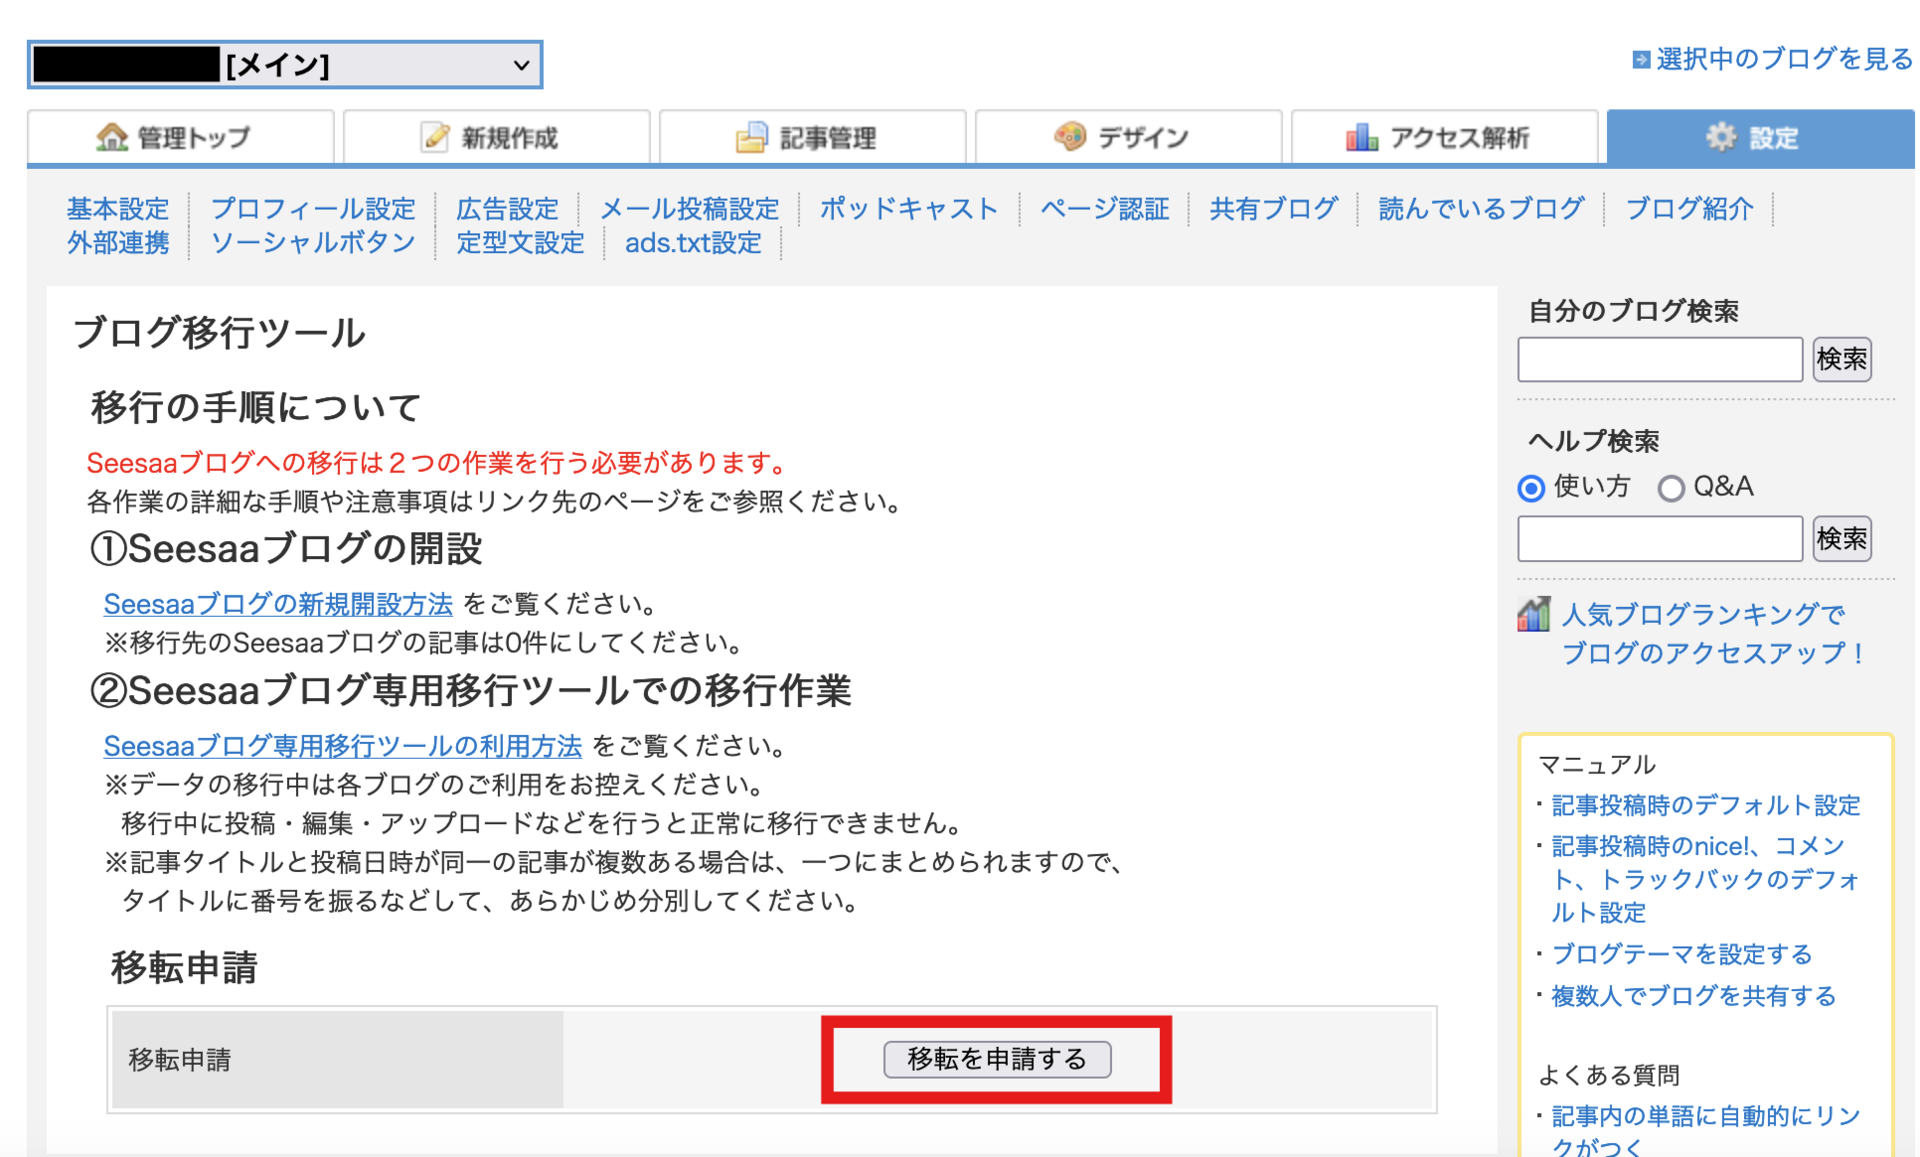Open 記事投稿時のnice!、コメント、トラックバック manual link
The height and width of the screenshot is (1157, 1920).
coord(1704,879)
